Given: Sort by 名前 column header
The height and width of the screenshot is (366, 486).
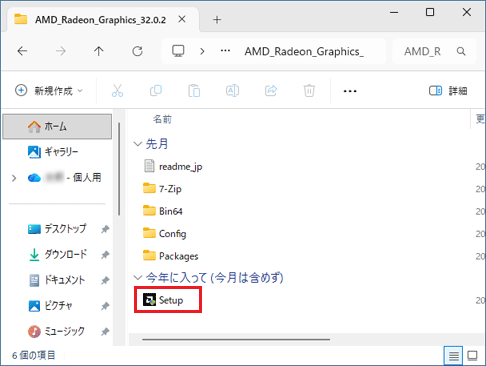Looking at the screenshot, I should (x=162, y=119).
